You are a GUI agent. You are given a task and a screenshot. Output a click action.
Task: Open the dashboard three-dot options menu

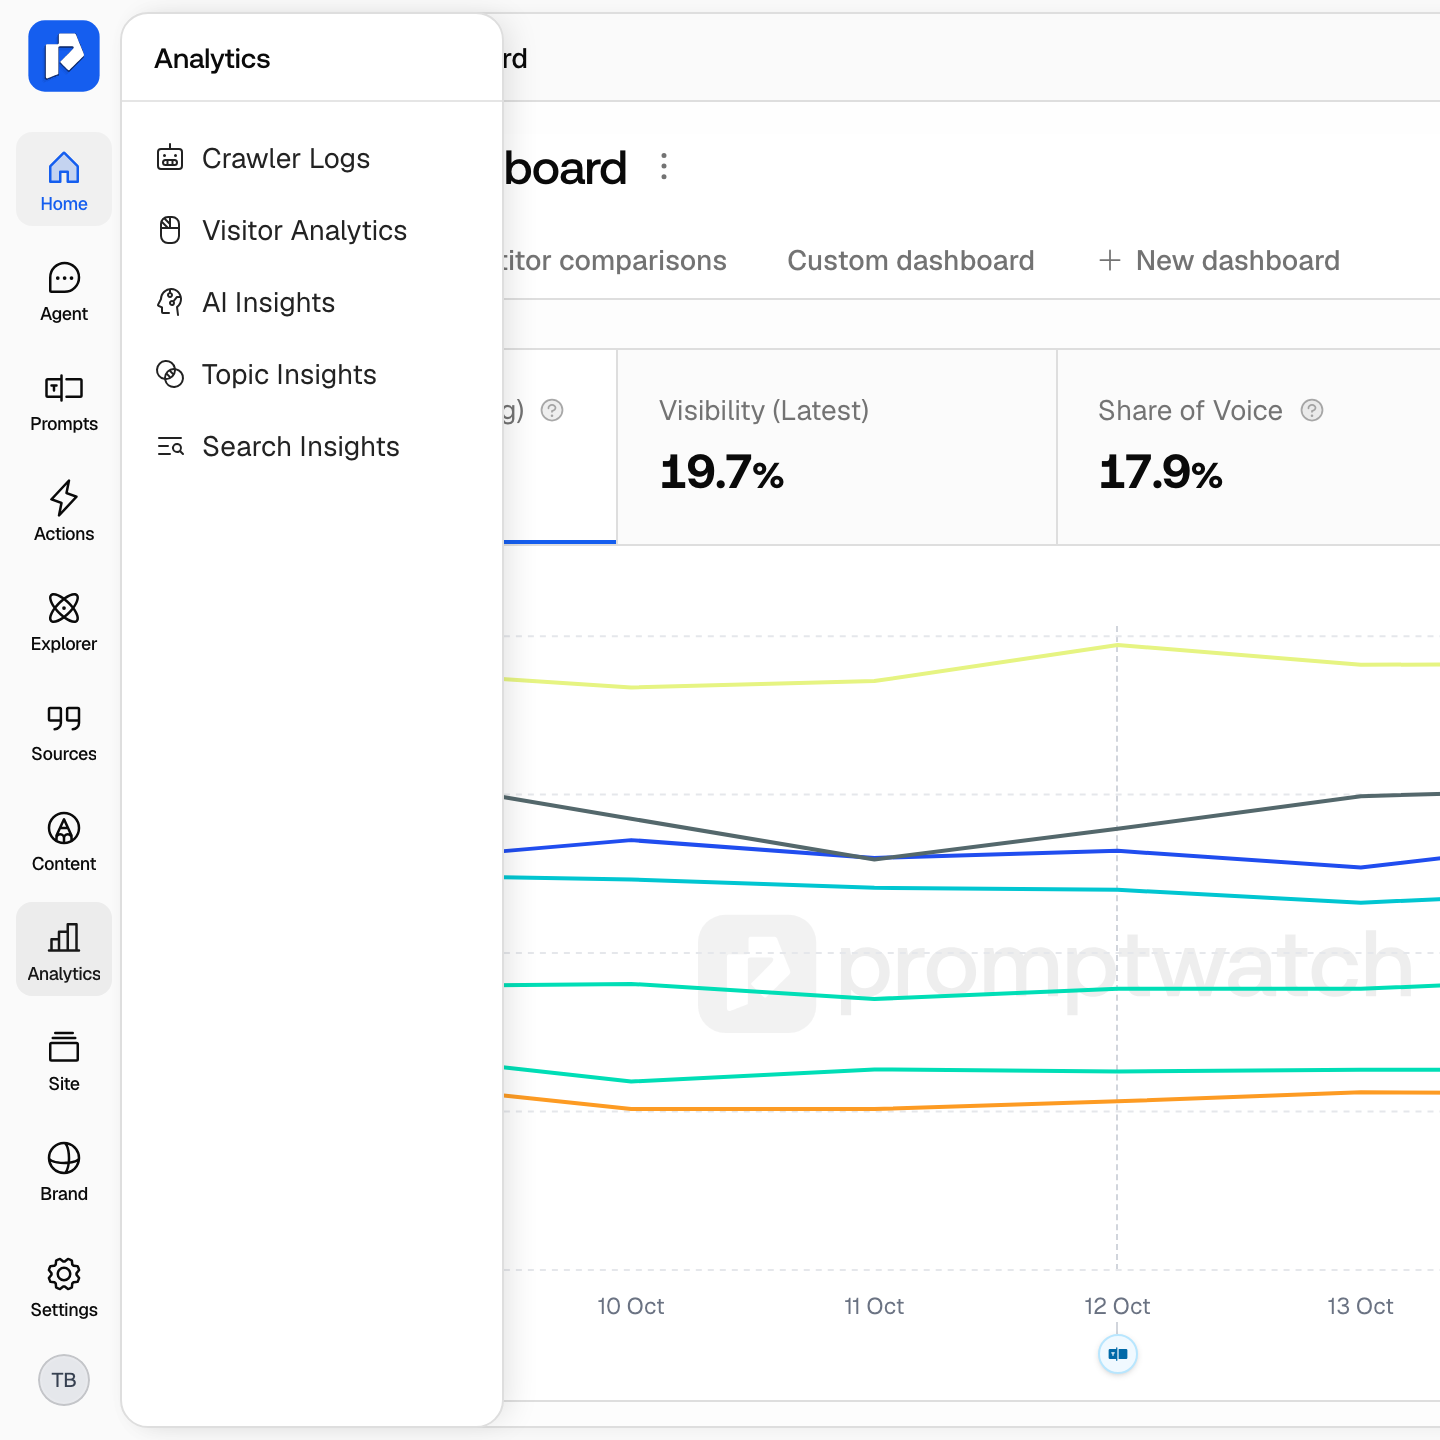pyautogui.click(x=663, y=166)
